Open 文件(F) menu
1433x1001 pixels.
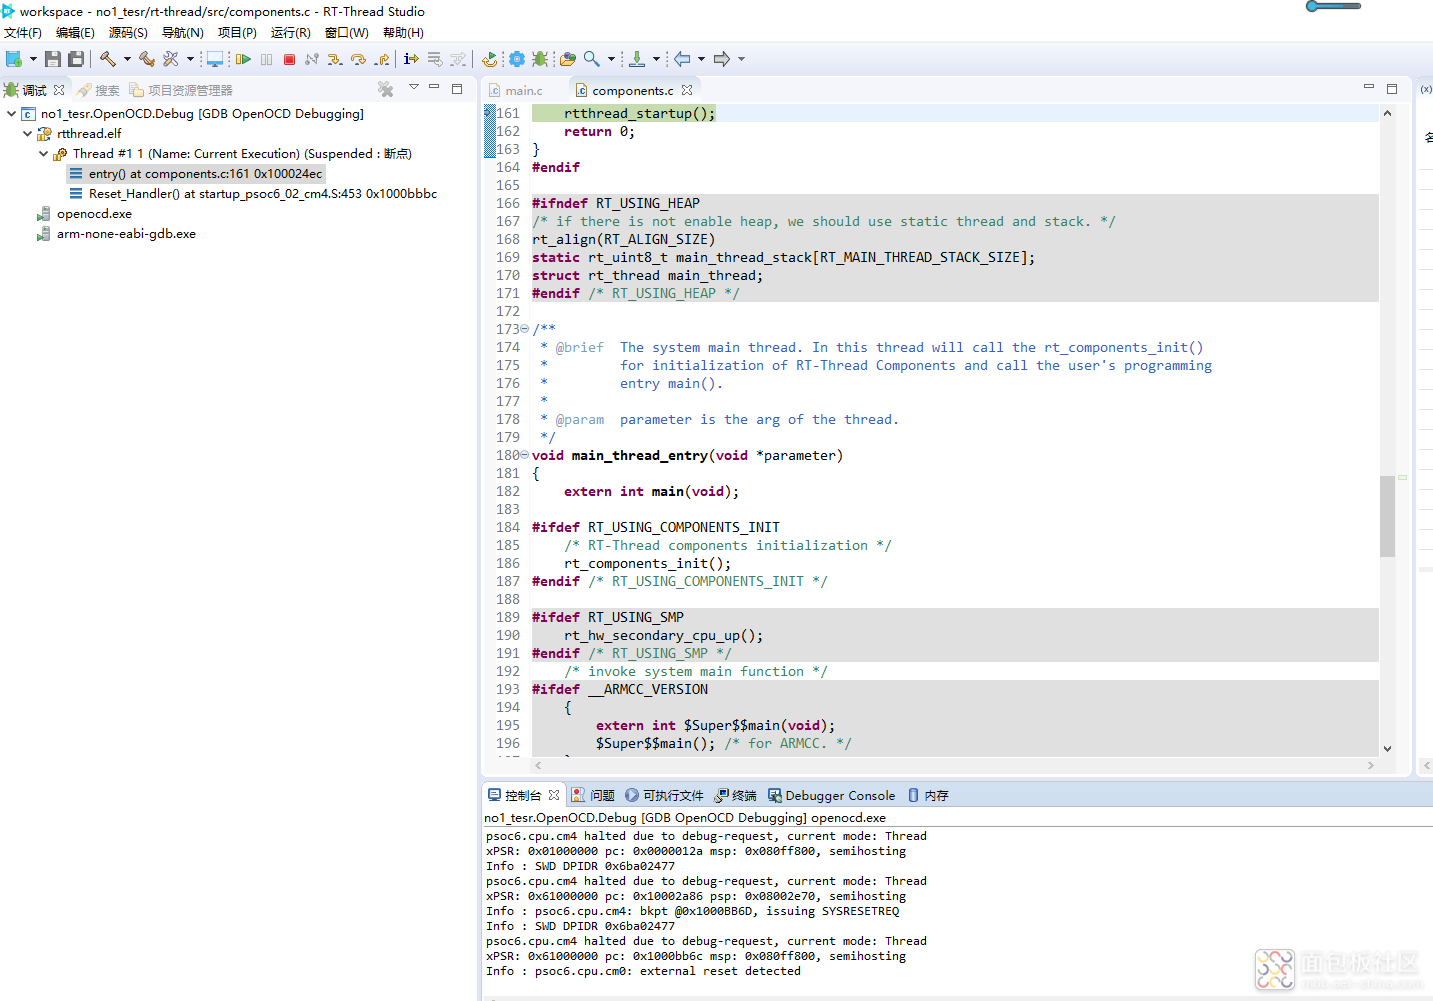23,33
